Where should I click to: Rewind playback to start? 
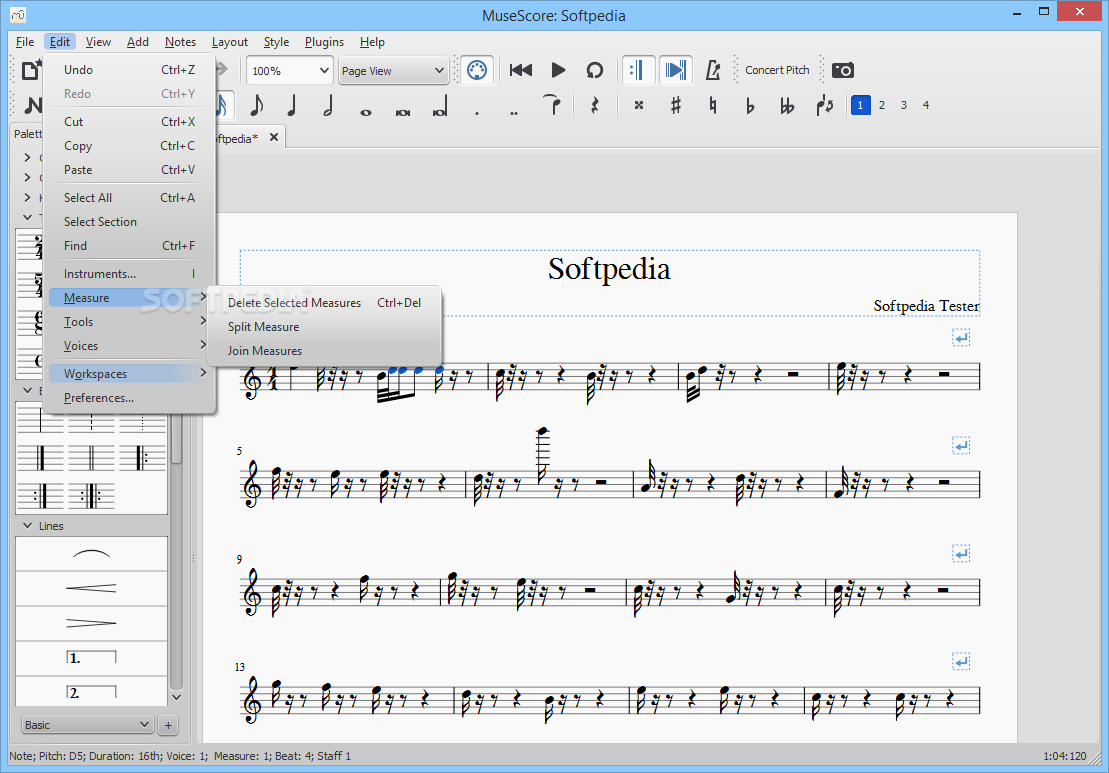pos(521,70)
